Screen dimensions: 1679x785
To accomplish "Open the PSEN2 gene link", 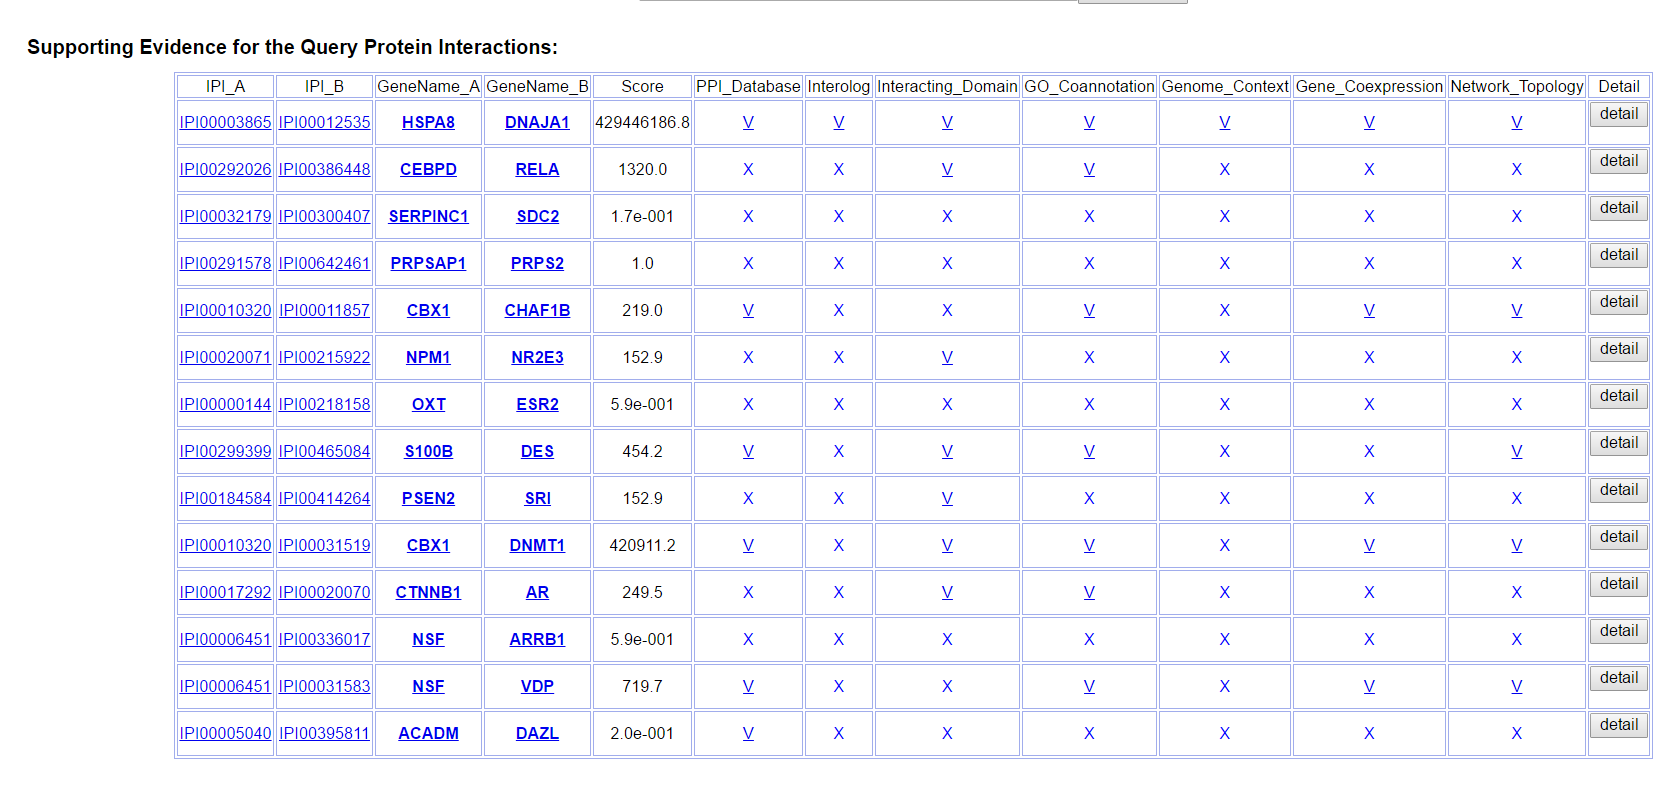I will point(428,498).
